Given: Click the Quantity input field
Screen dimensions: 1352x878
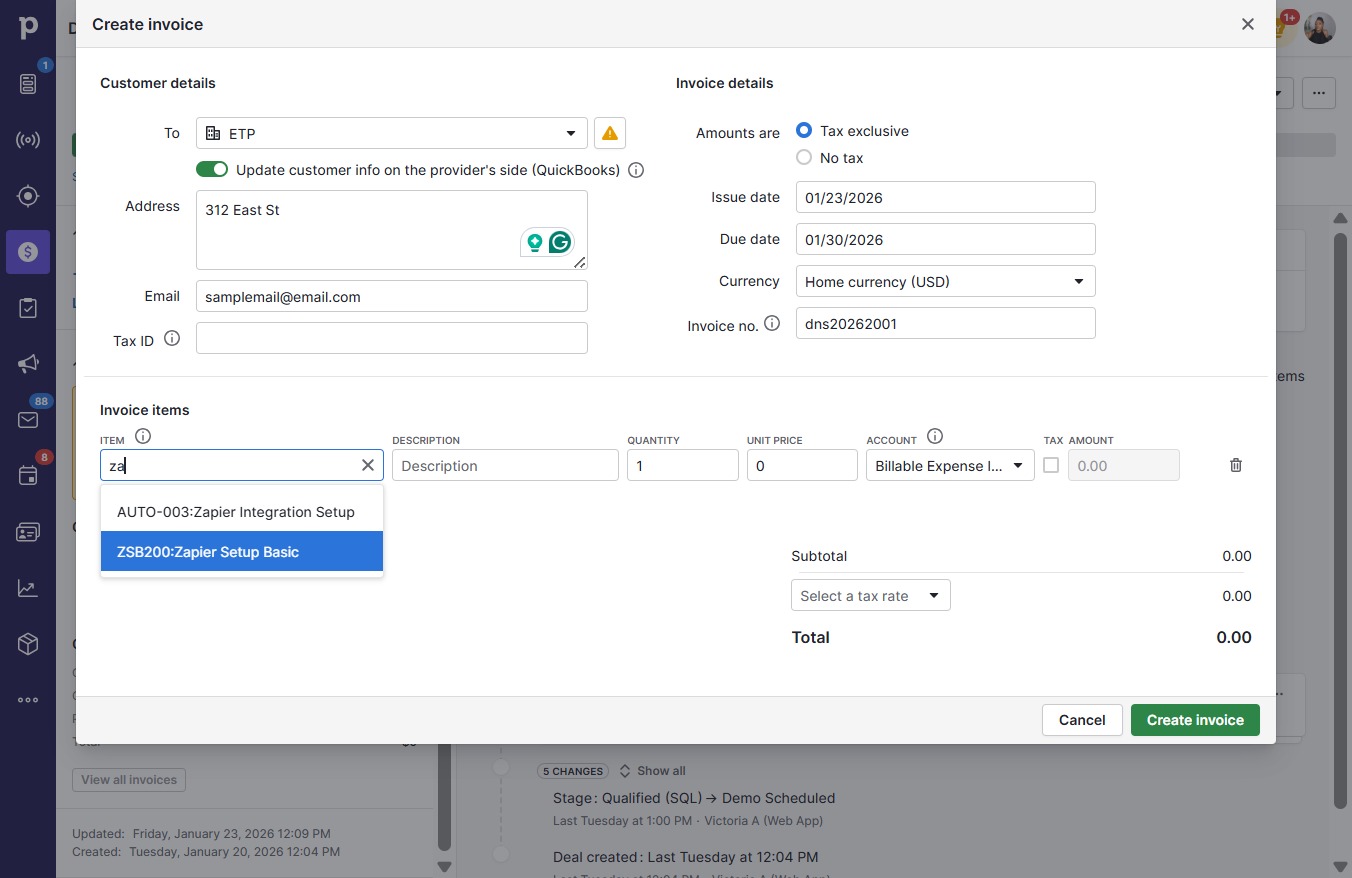Looking at the screenshot, I should pos(683,465).
